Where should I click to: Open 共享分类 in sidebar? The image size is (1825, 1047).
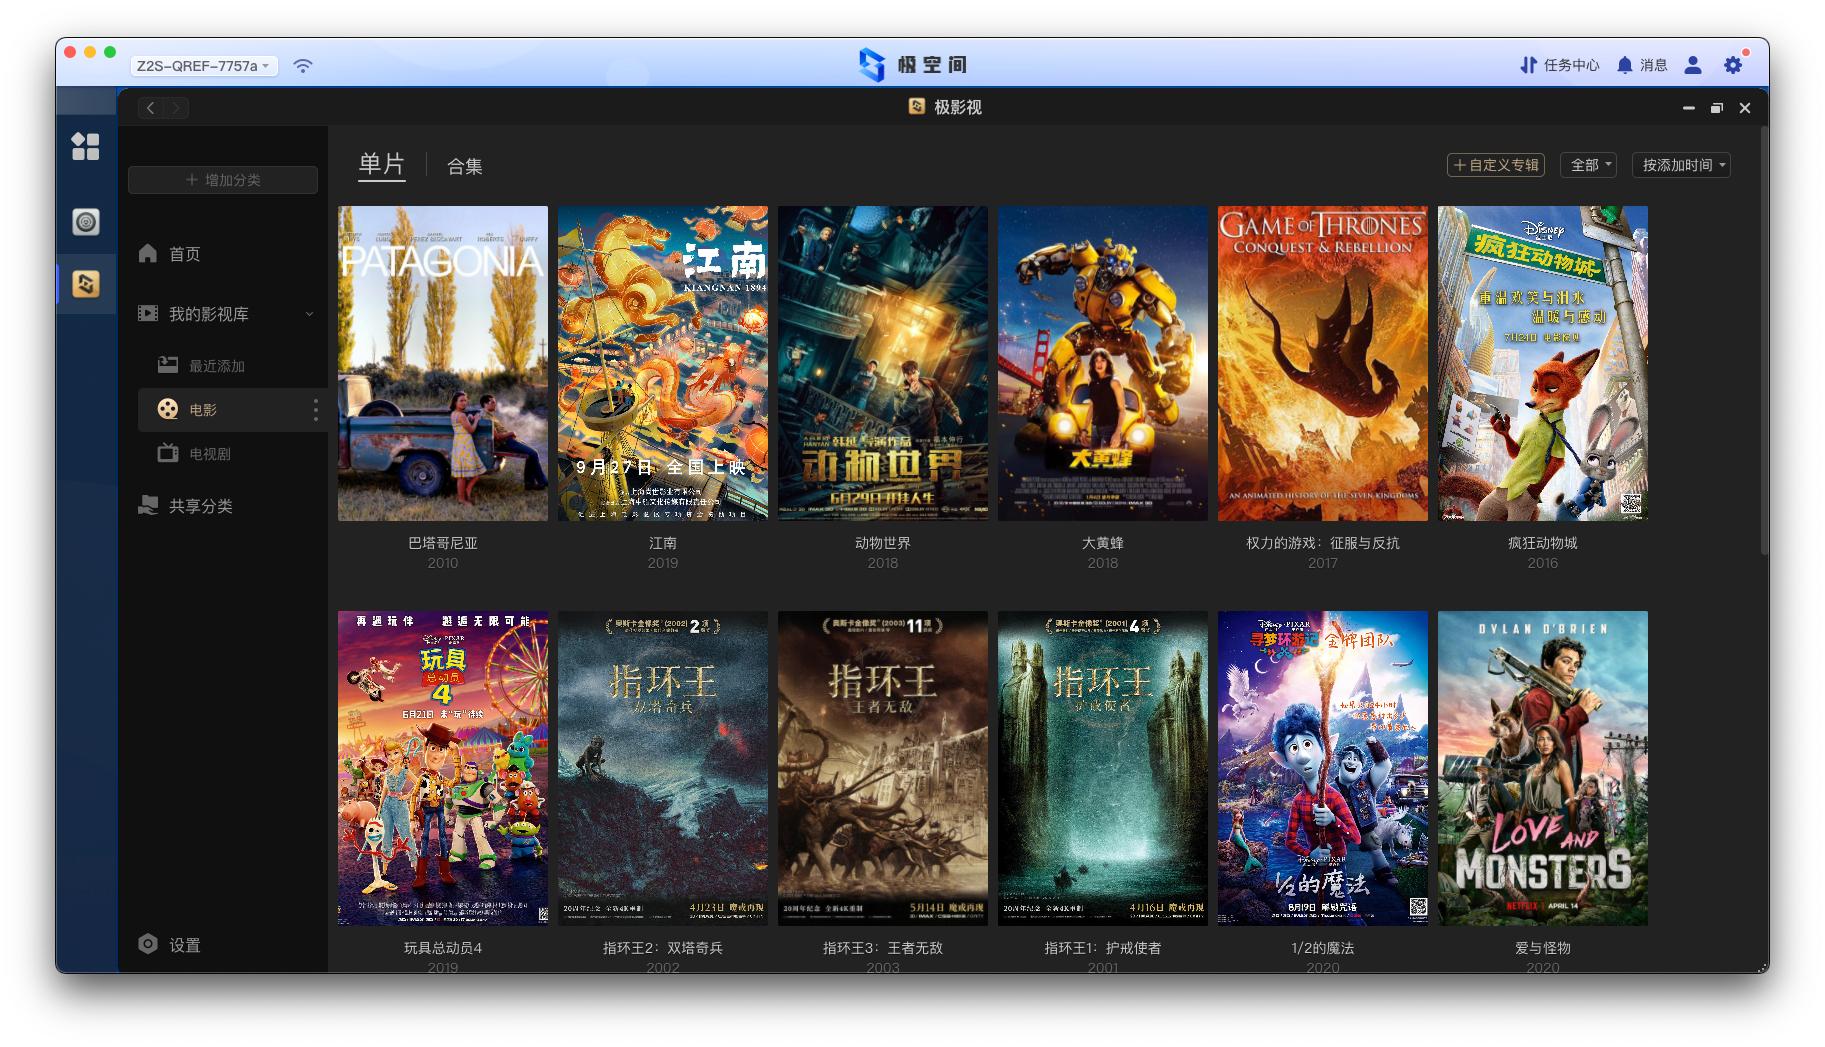(200, 506)
